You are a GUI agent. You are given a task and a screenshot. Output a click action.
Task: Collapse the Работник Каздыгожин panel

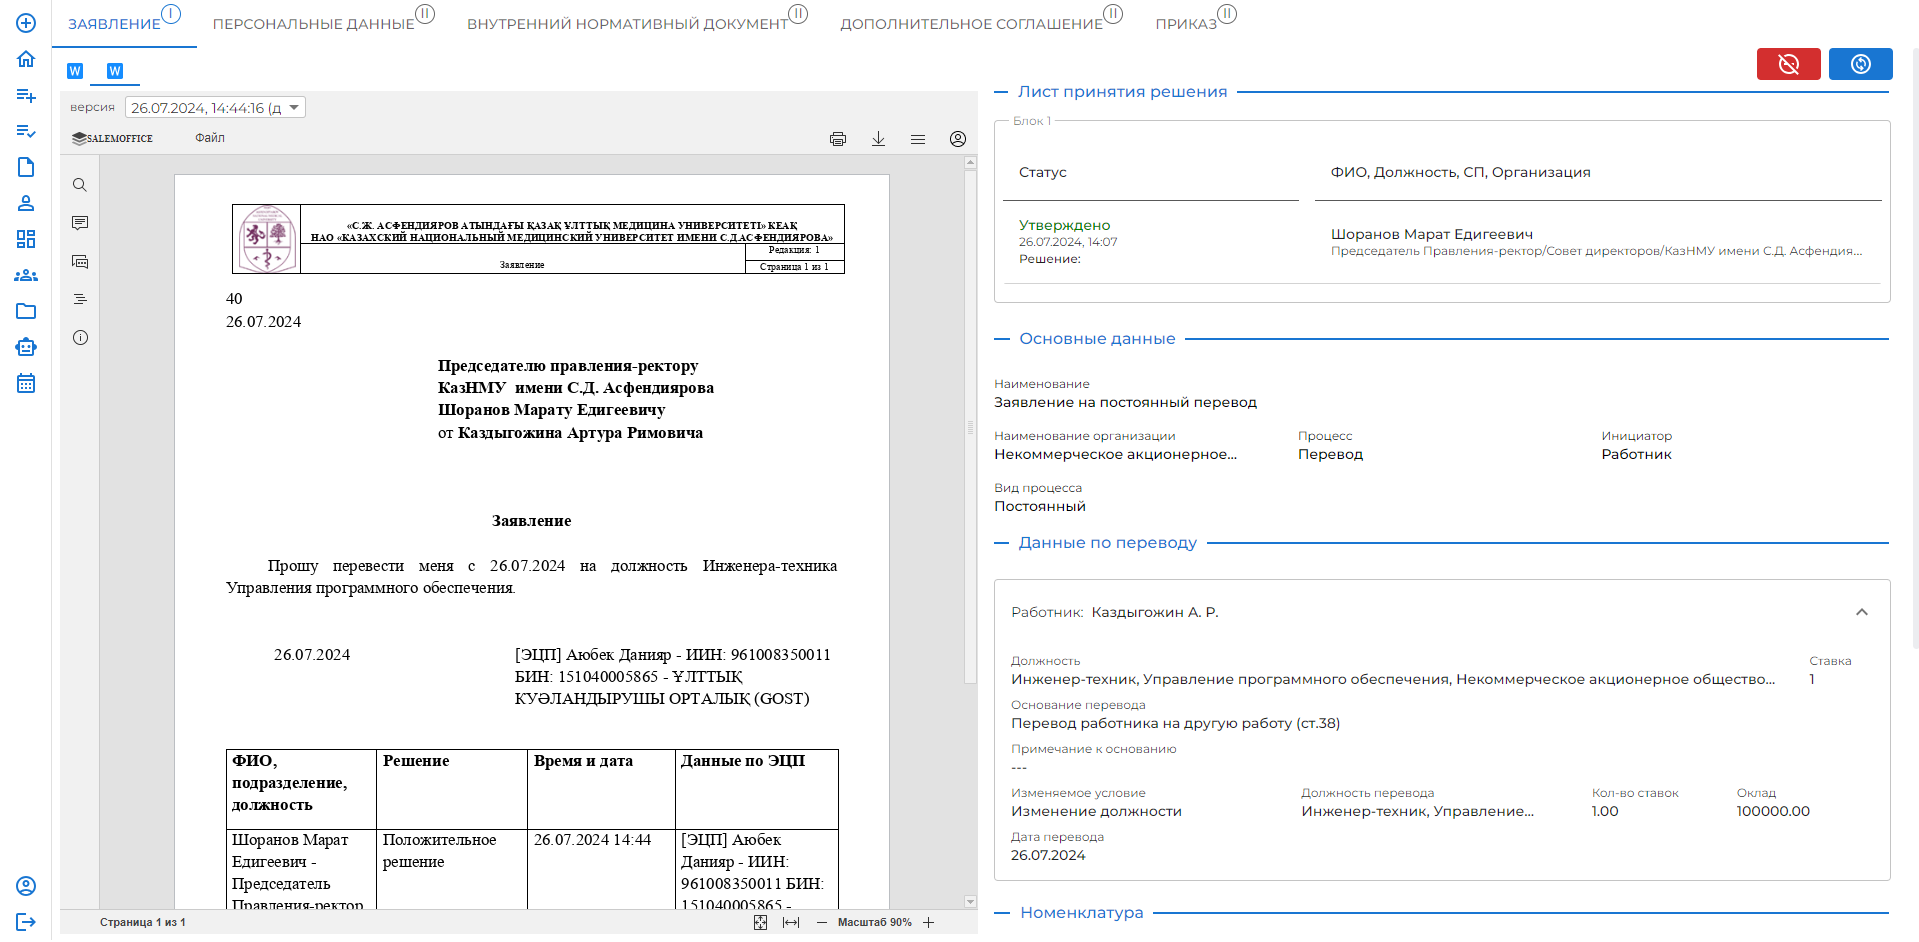coord(1861,612)
